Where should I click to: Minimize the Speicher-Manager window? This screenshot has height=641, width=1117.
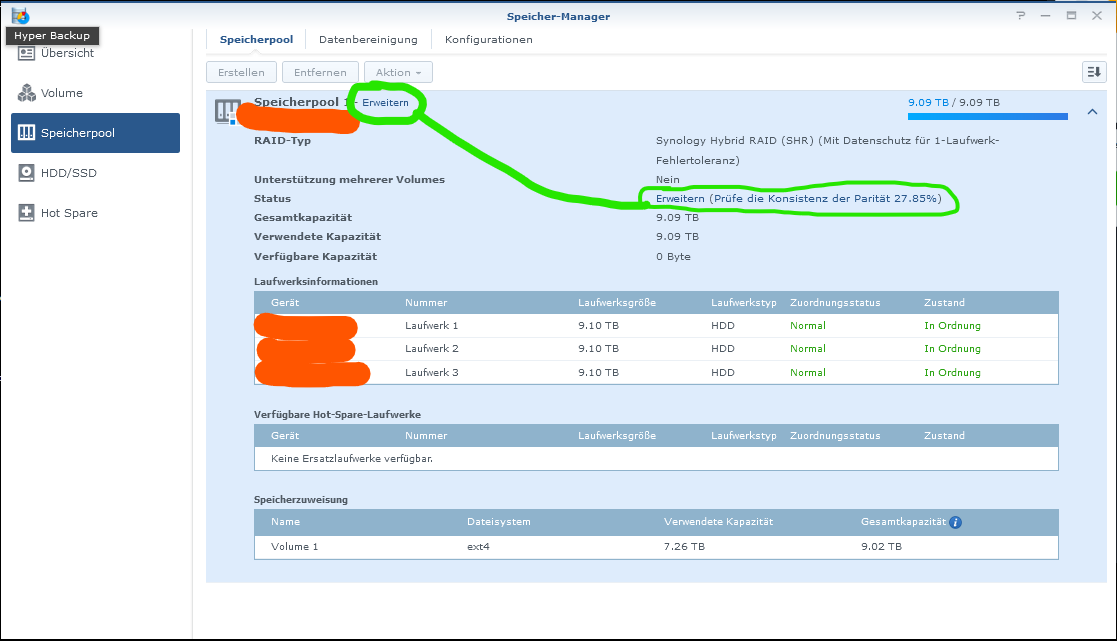pyautogui.click(x=1045, y=16)
